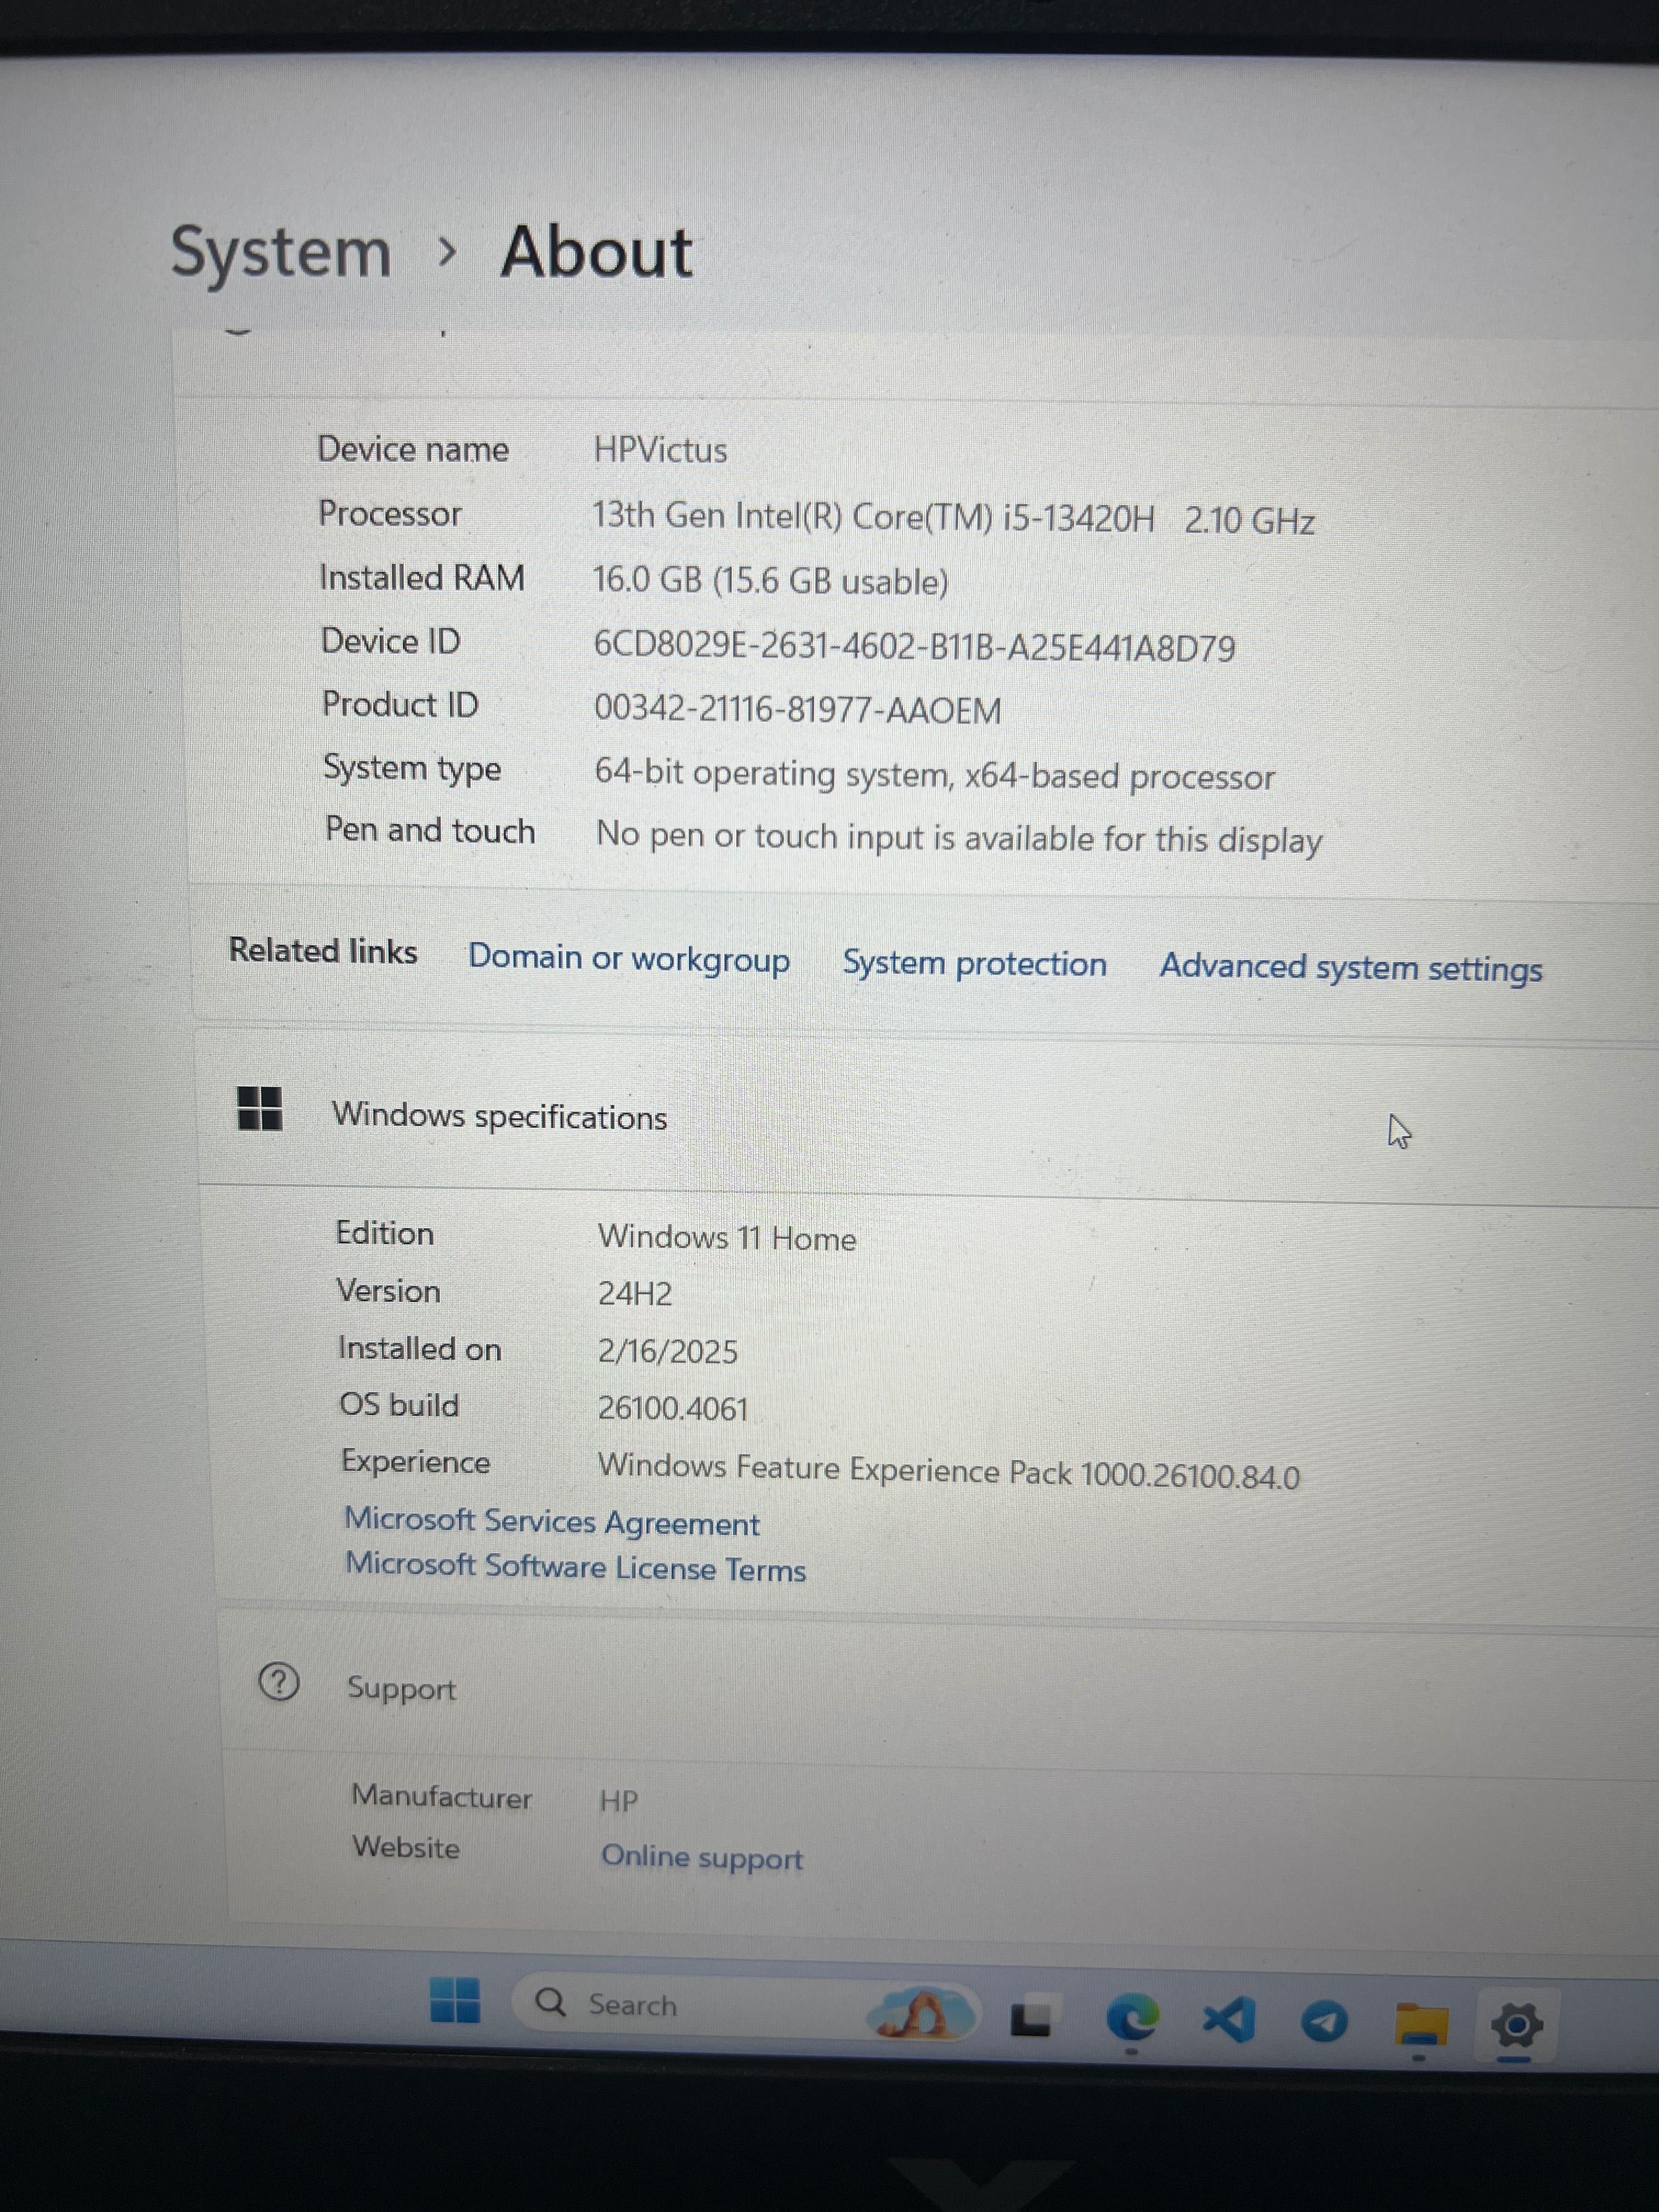The width and height of the screenshot is (1659, 2212).
Task: Click the Settings gear taskbar icon
Action: pyautogui.click(x=1517, y=2026)
